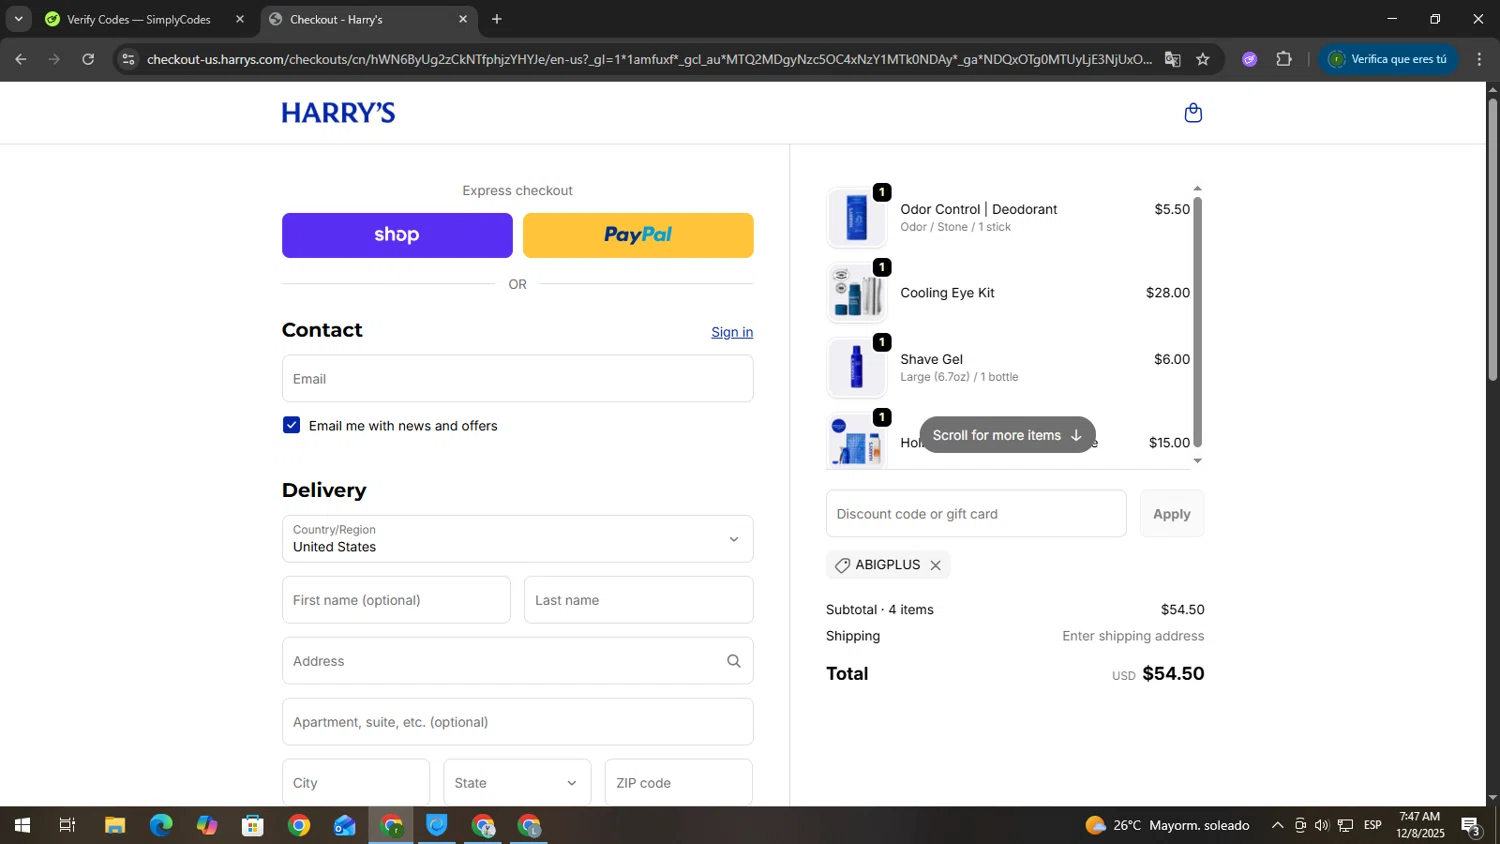The image size is (1500, 844).
Task: Click the Apply discount button
Action: pos(1171,514)
